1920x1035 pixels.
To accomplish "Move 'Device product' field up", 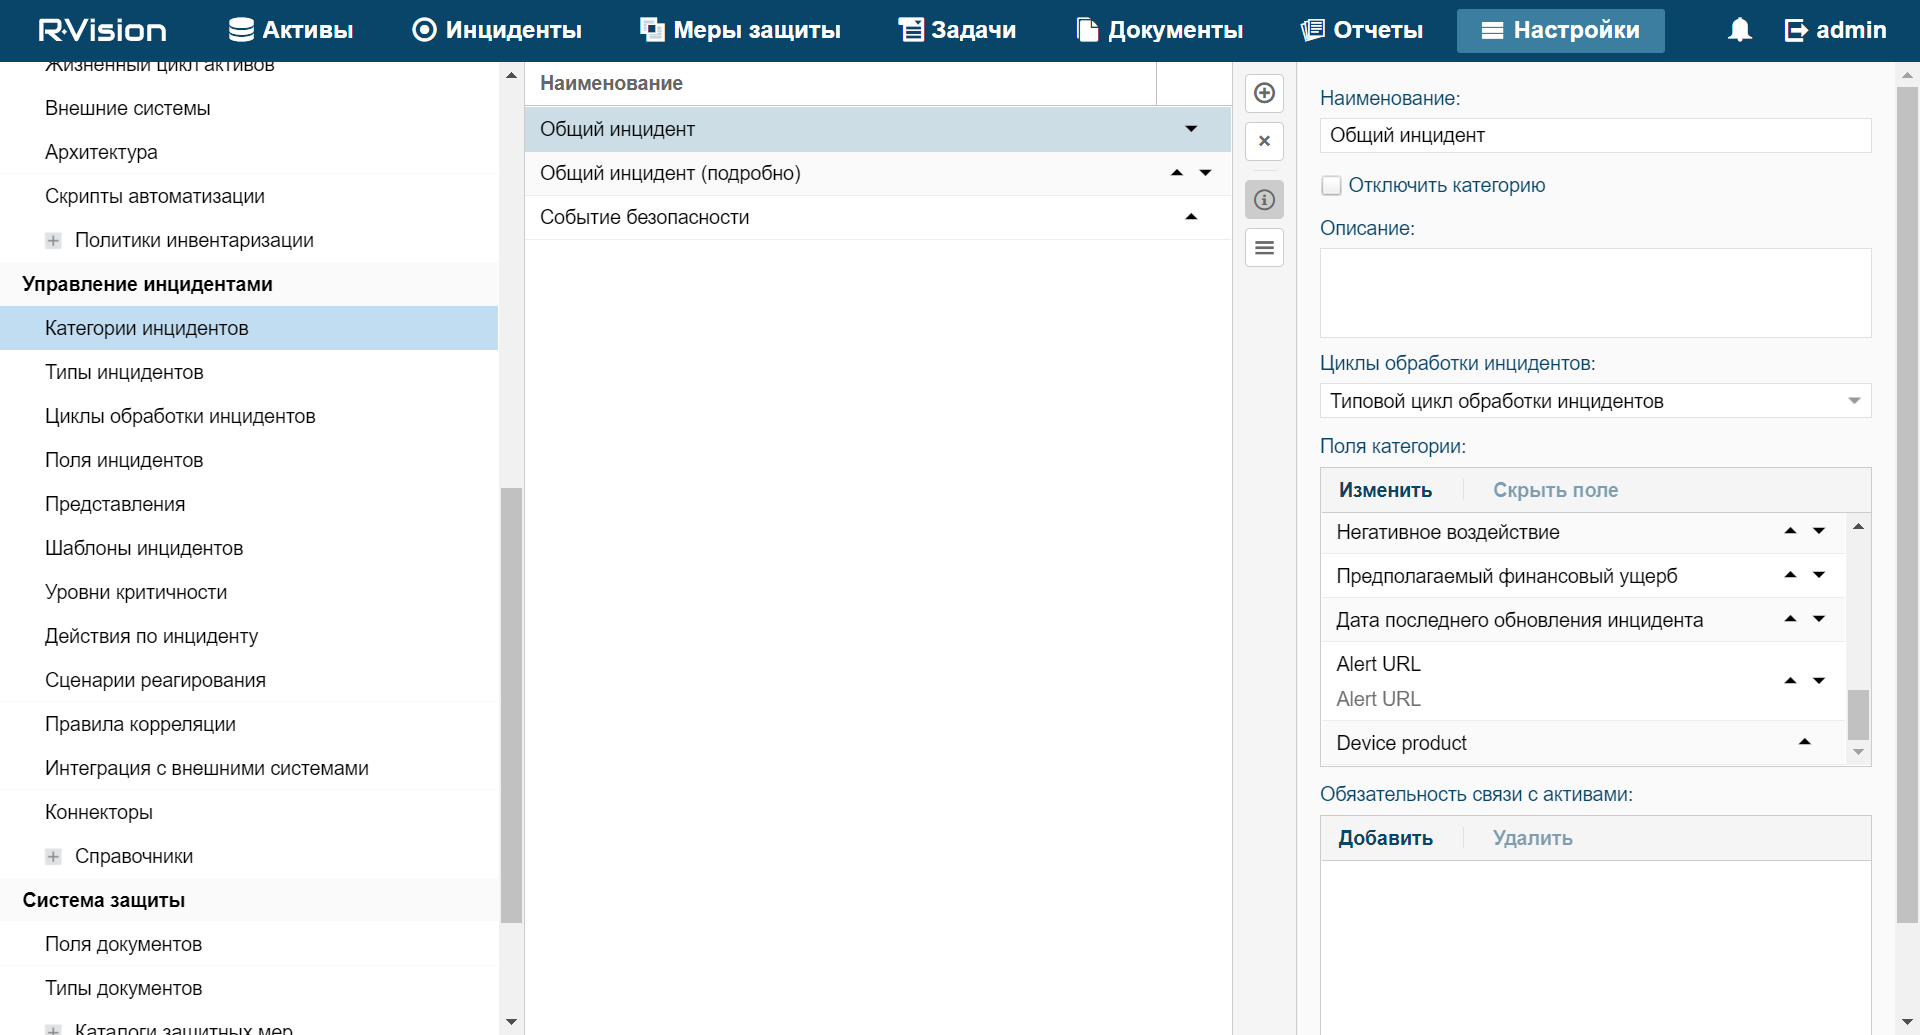I will [1804, 742].
